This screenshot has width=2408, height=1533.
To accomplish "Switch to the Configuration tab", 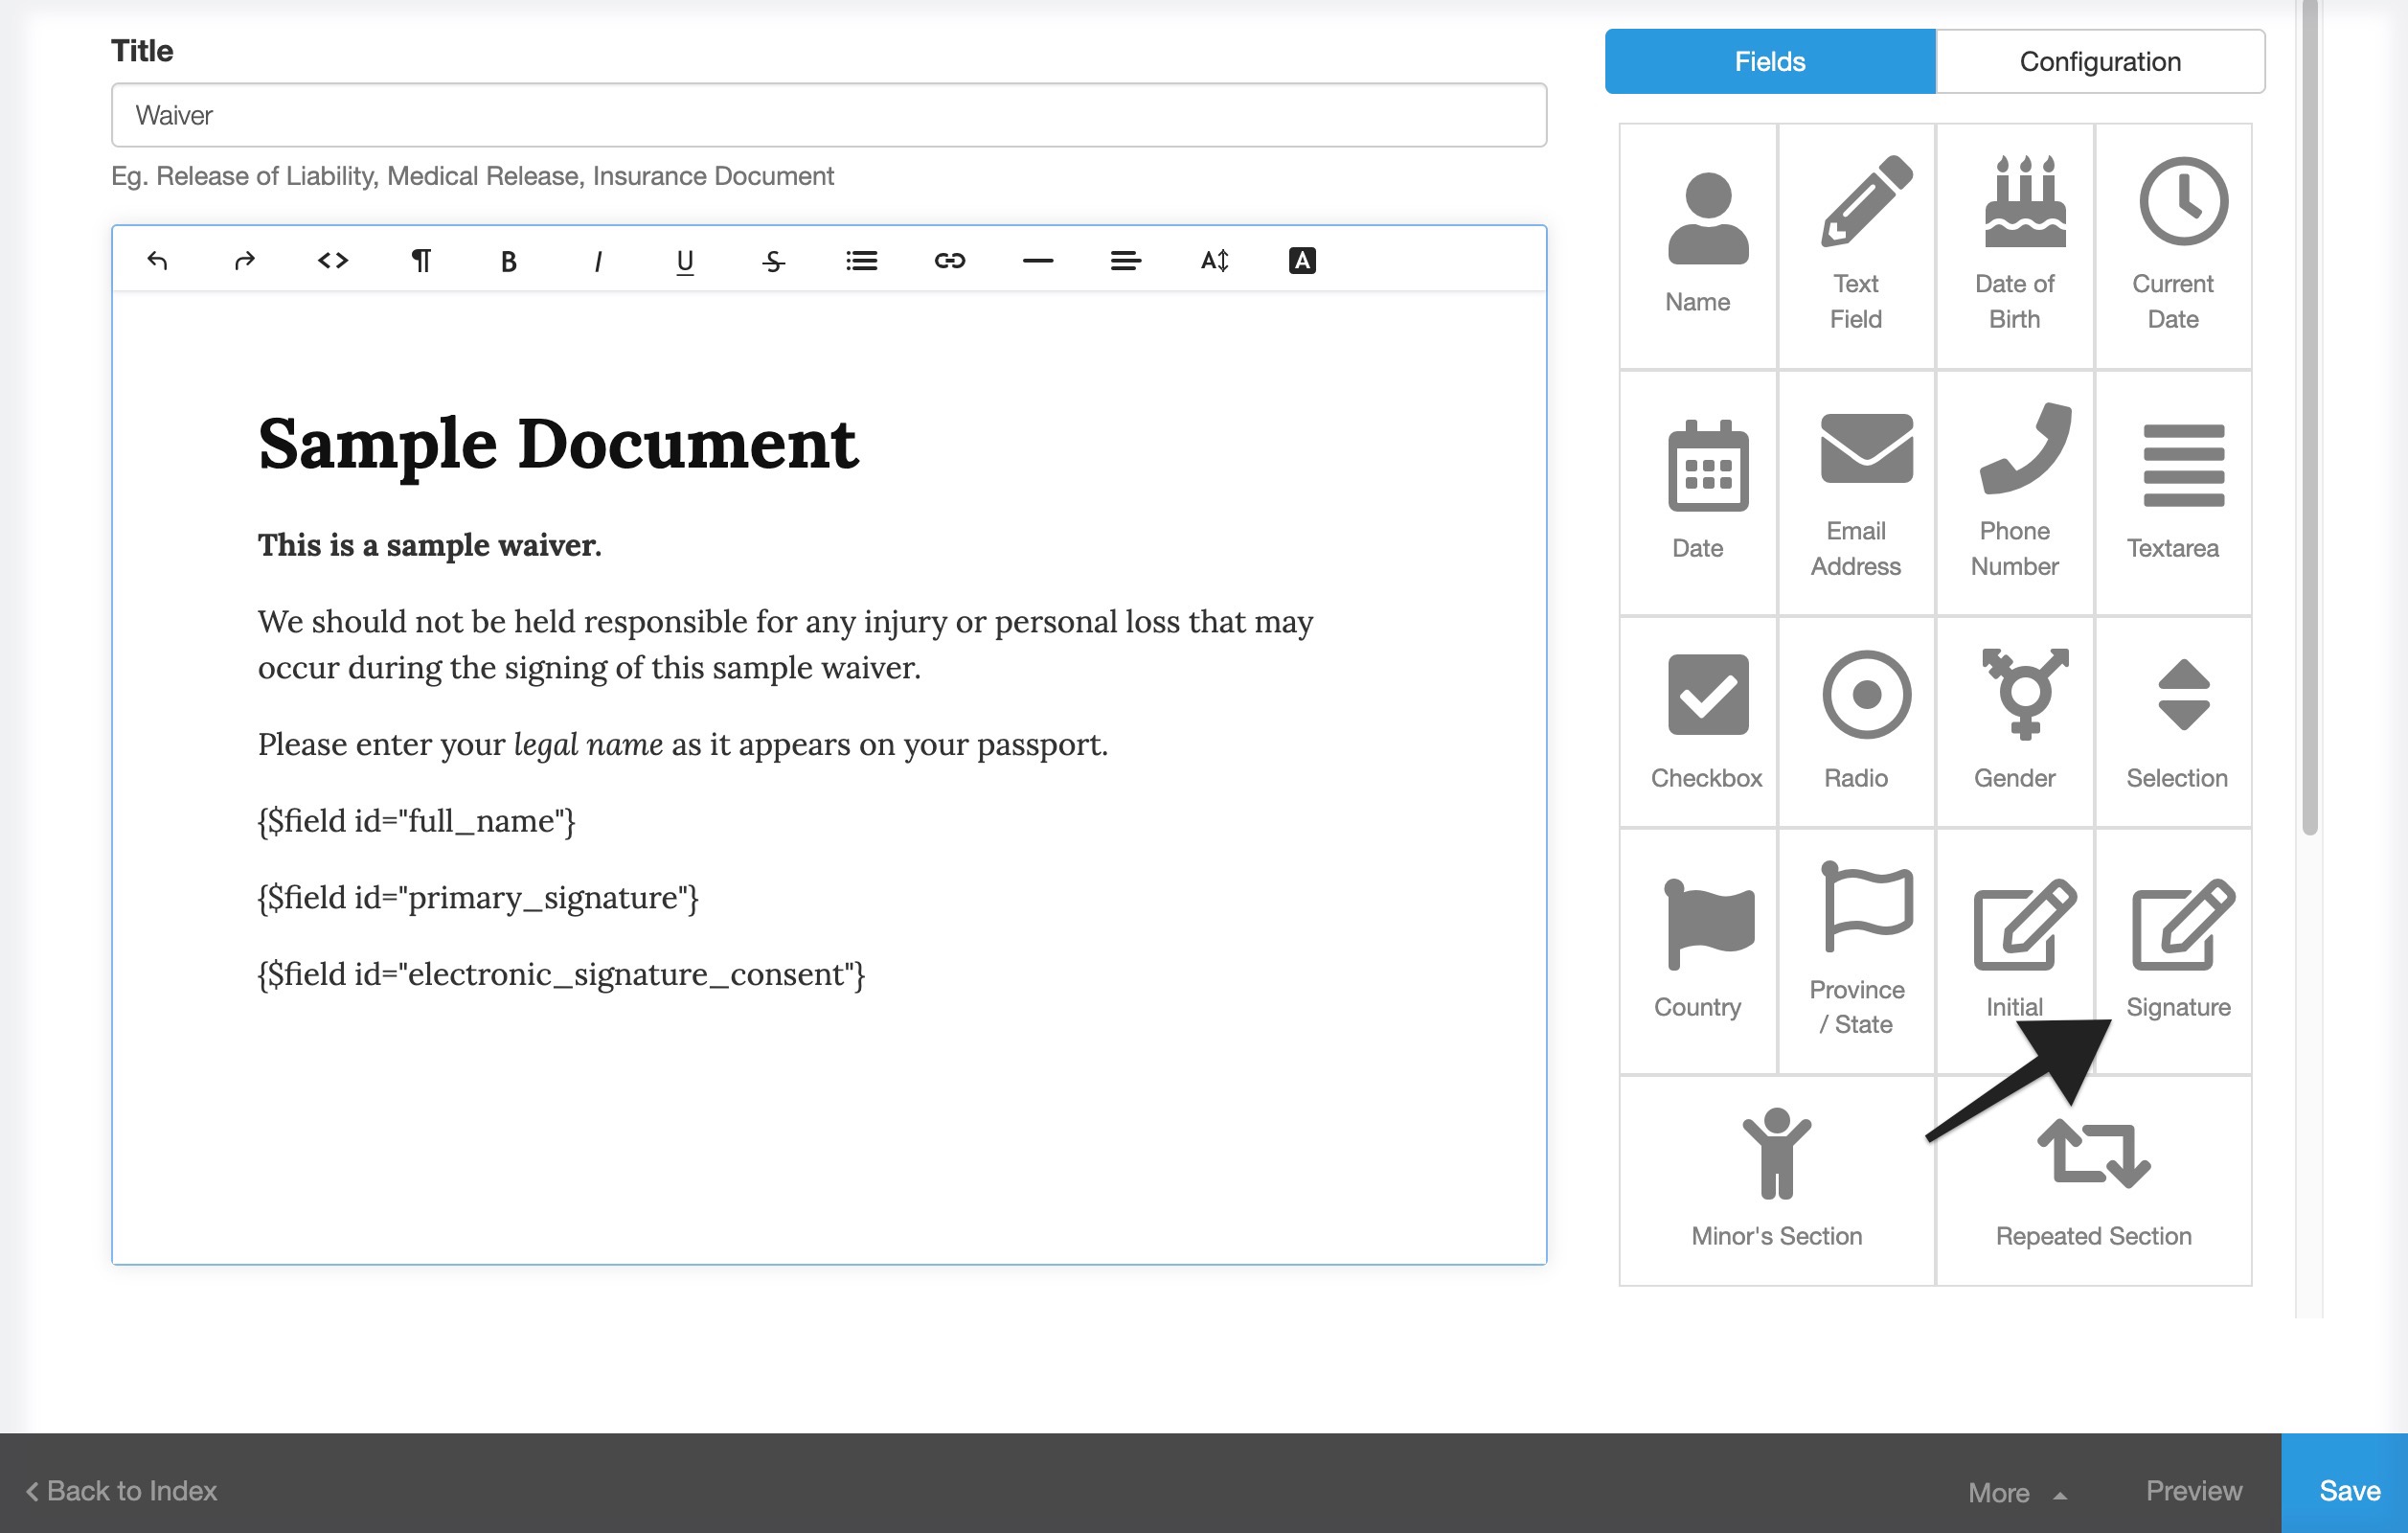I will click(x=2100, y=61).
